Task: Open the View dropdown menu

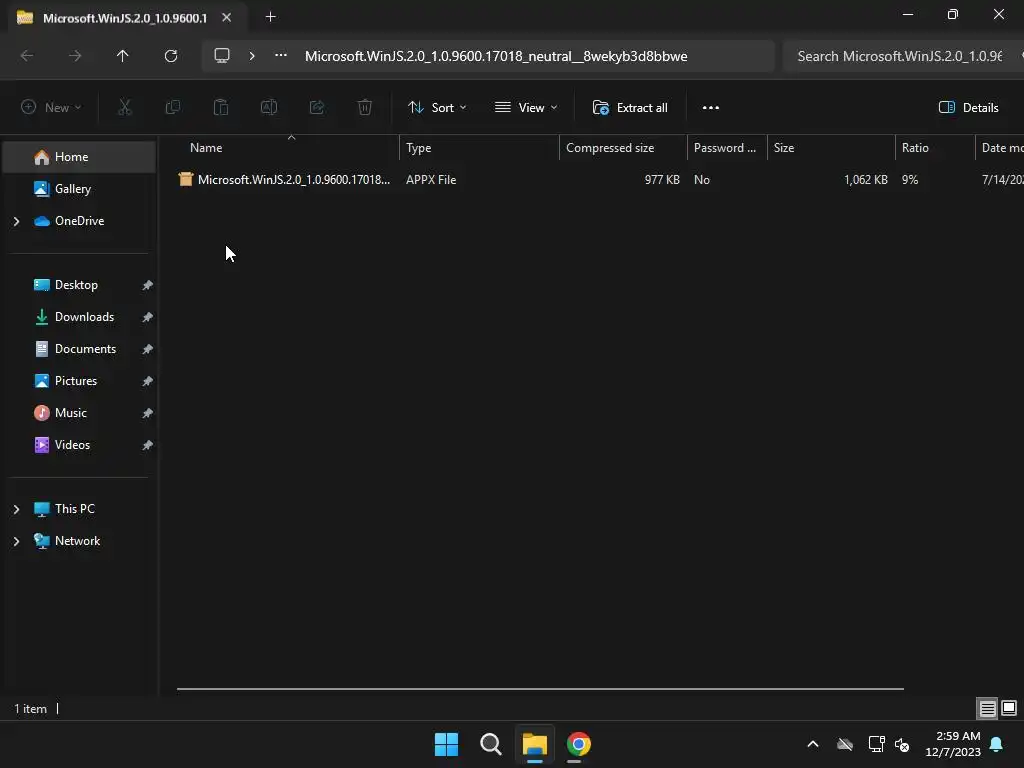Action: (x=526, y=108)
